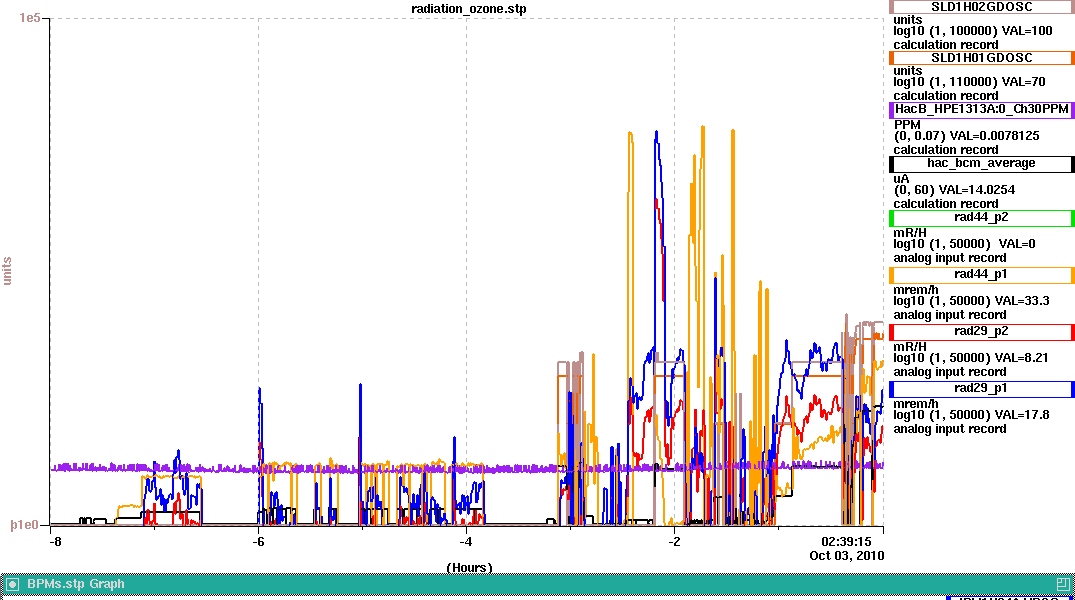The width and height of the screenshot is (1075, 600).
Task: Click the BPMs.stp Graph title bar
Action: (x=538, y=584)
